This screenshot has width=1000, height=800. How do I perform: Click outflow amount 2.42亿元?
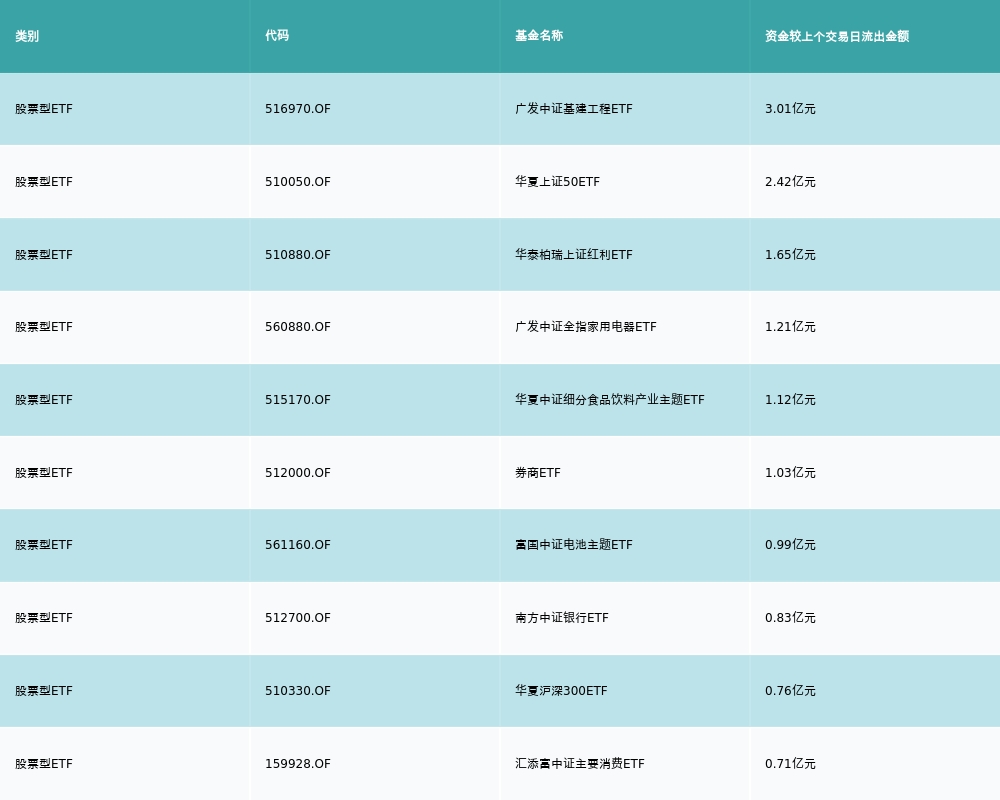point(790,182)
